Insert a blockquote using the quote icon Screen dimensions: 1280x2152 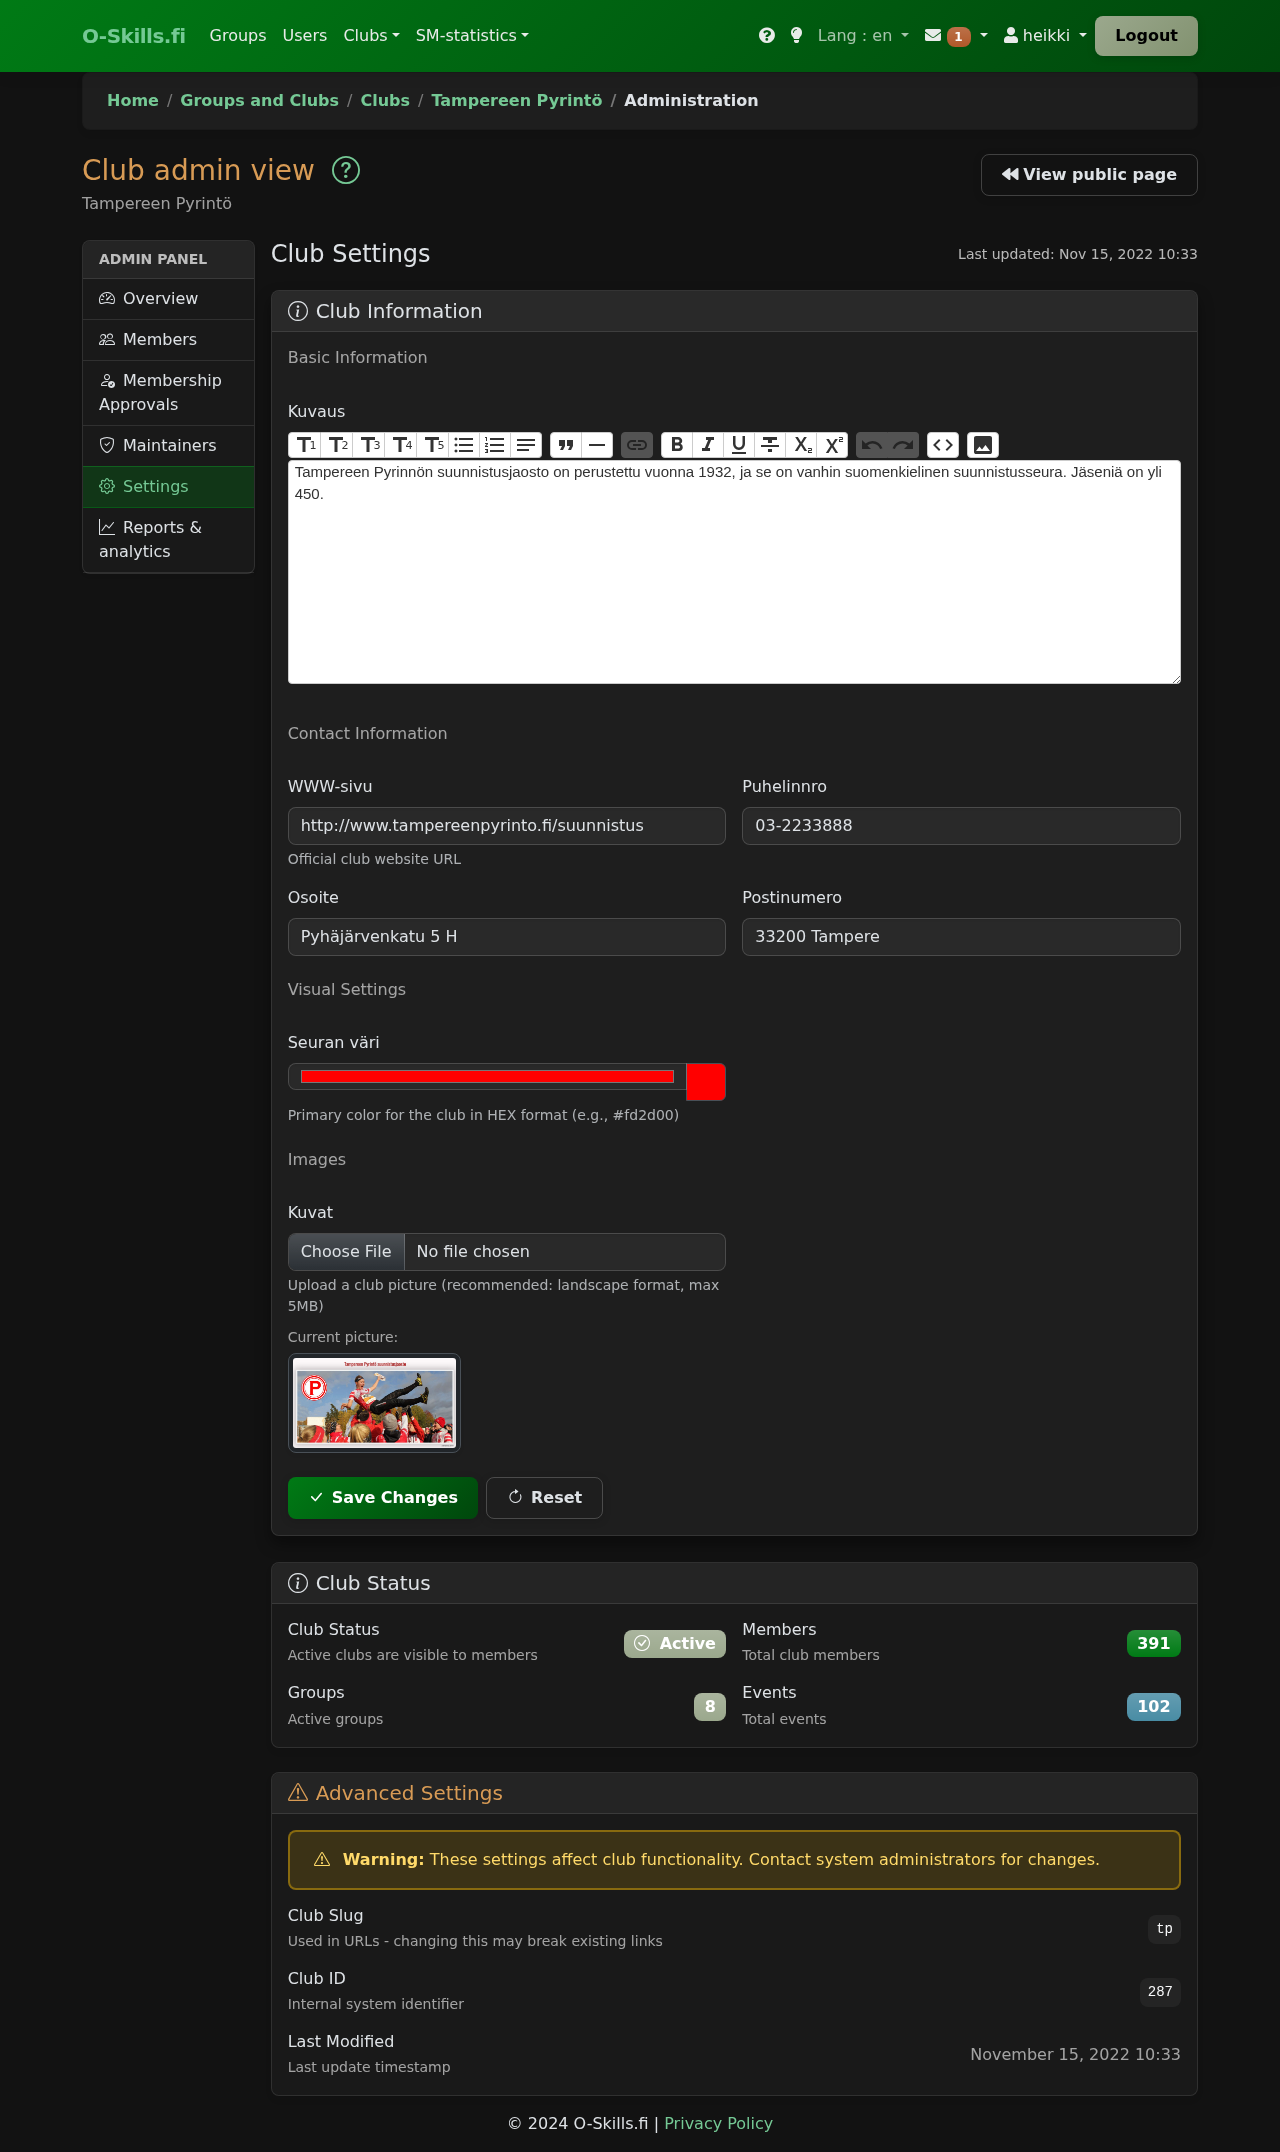coord(566,445)
